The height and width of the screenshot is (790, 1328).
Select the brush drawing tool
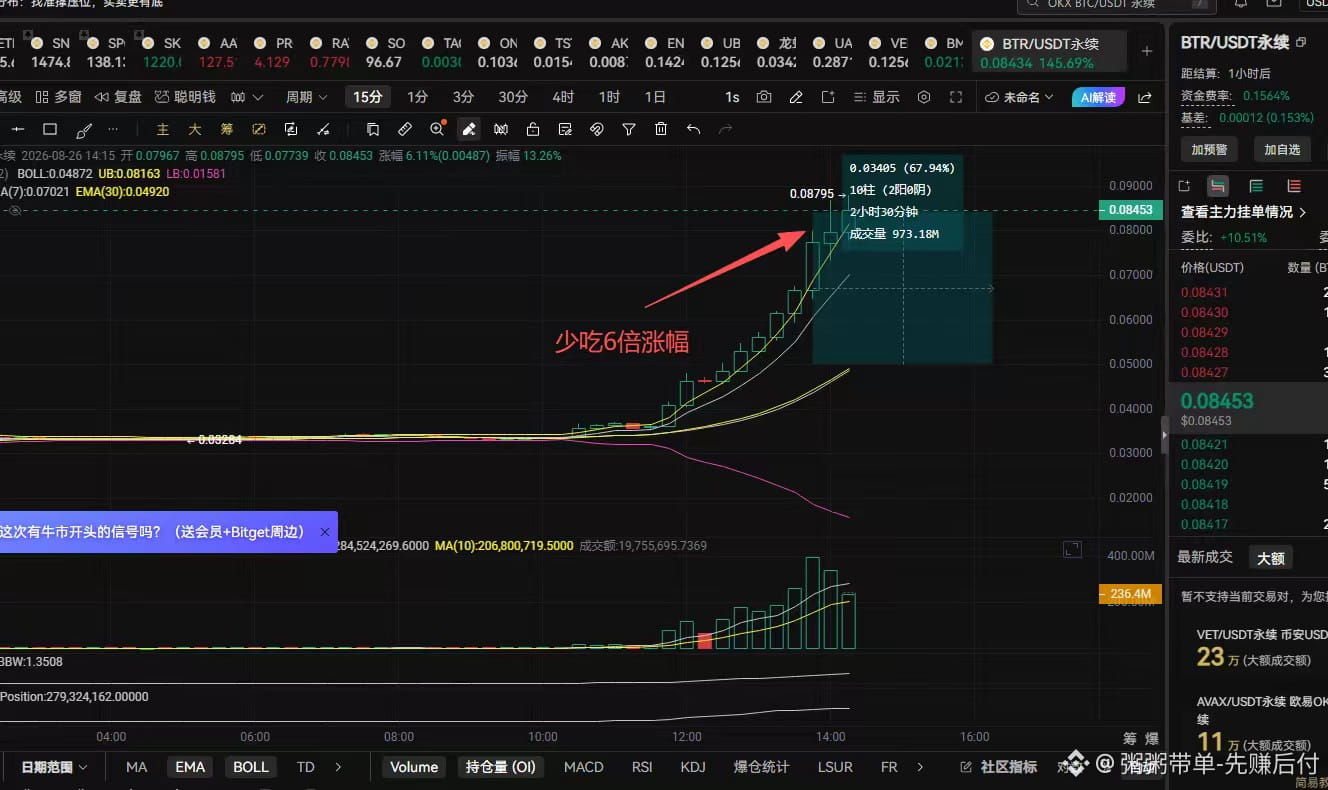point(84,129)
